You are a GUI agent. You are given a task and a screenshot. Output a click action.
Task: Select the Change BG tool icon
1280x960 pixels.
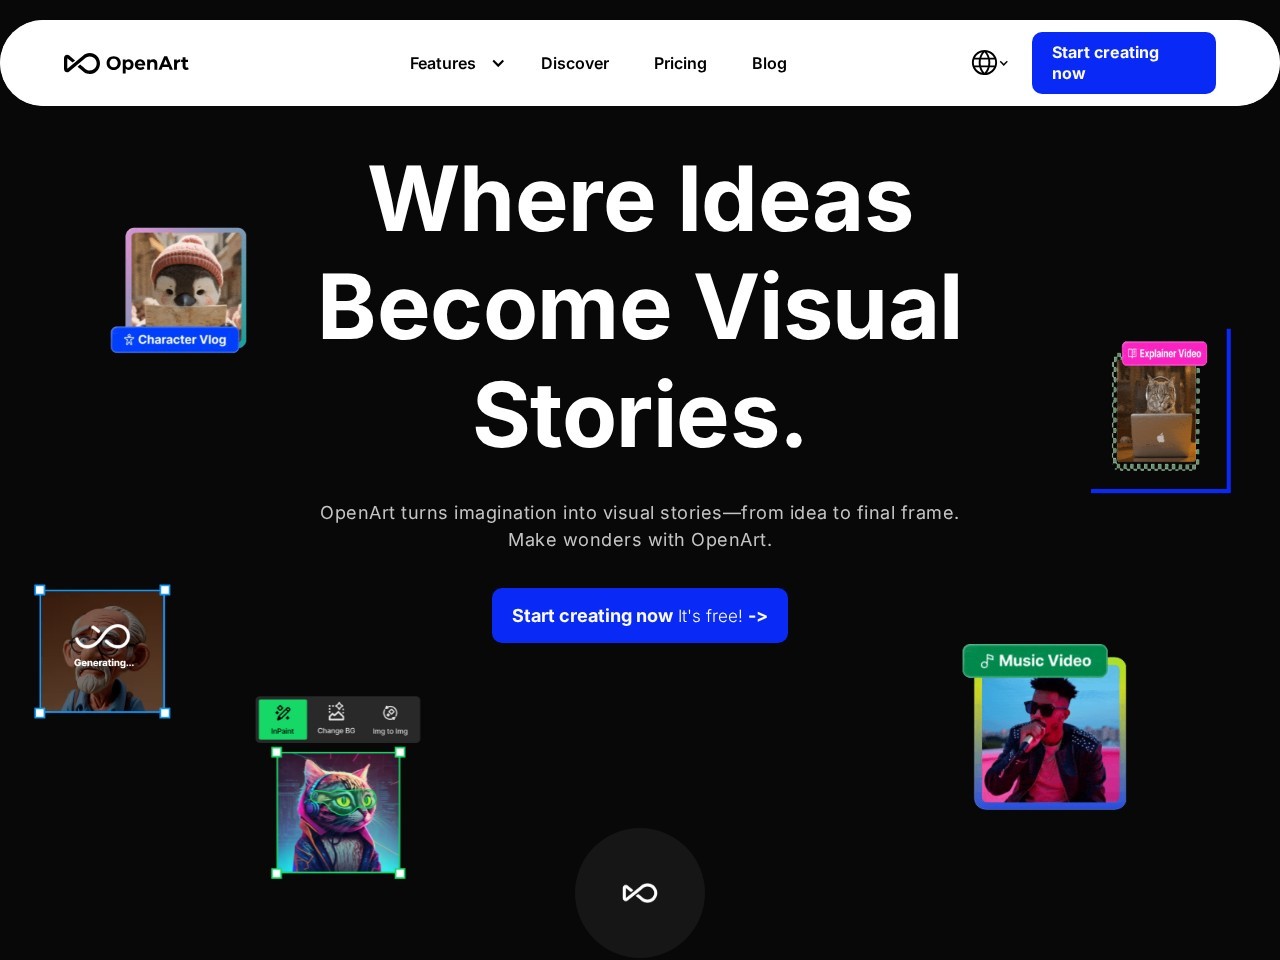click(336, 718)
